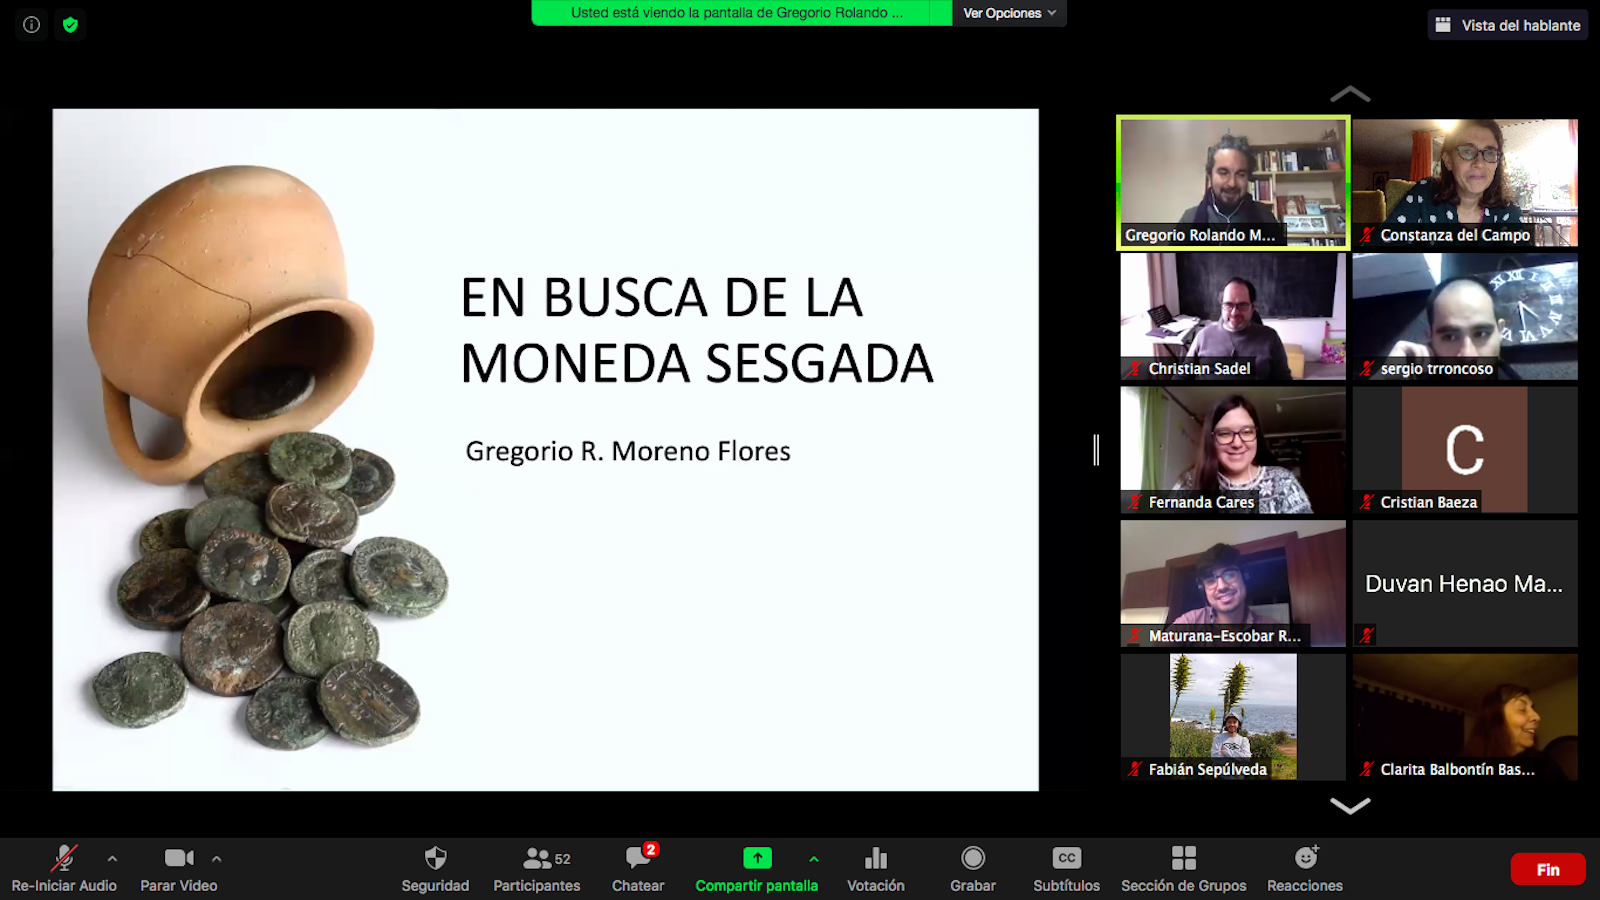The width and height of the screenshot is (1600, 900).
Task: End the meeting with Fin button
Action: (1548, 869)
